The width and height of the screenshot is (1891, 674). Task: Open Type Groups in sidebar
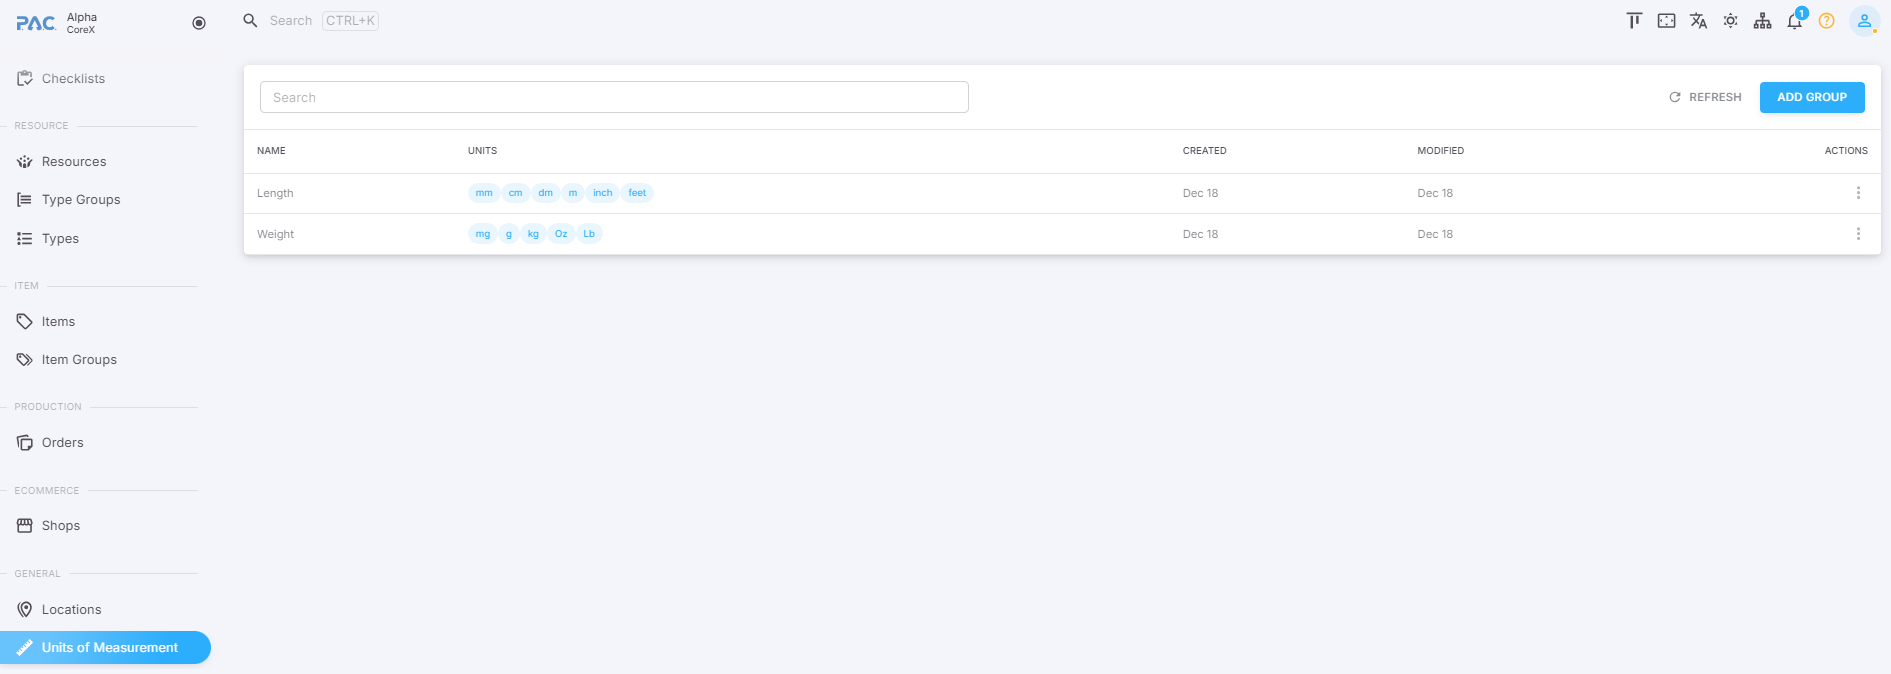point(81,200)
